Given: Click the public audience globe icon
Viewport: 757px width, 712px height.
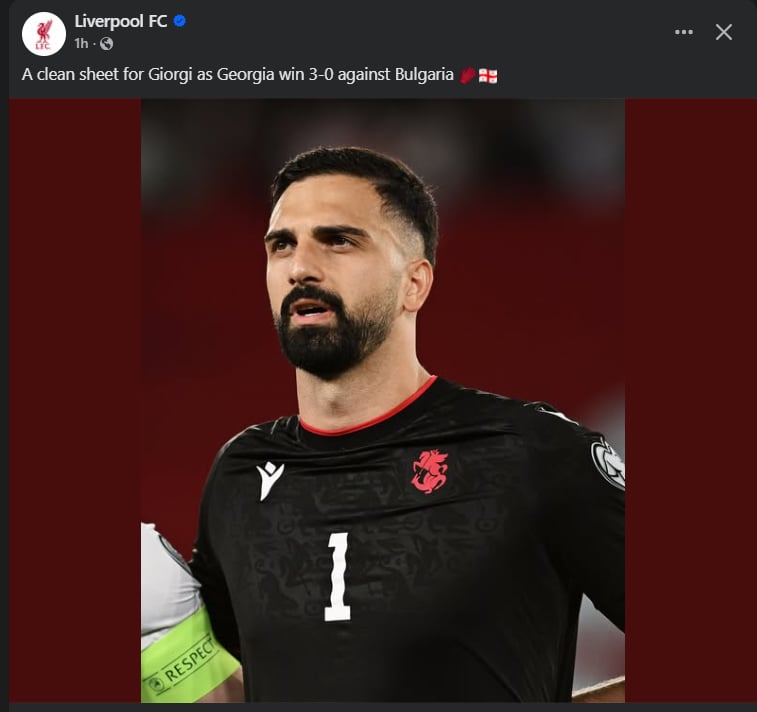Looking at the screenshot, I should [106, 44].
